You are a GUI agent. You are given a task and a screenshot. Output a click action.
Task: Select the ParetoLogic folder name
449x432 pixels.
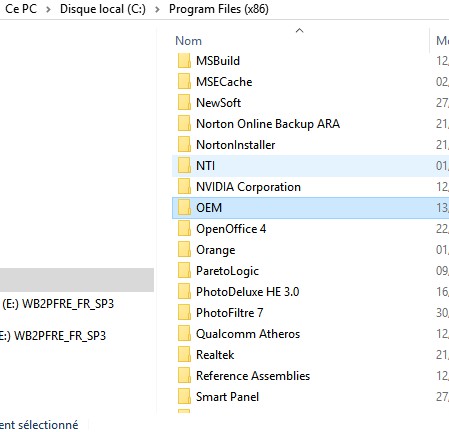coord(227,271)
